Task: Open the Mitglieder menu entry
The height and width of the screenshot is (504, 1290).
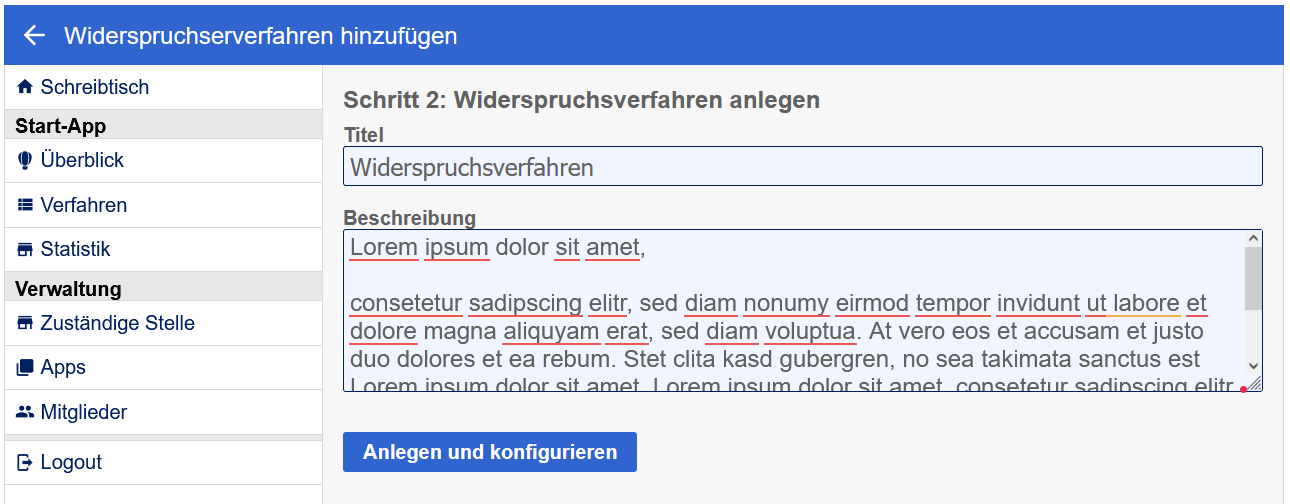Action: click(84, 412)
